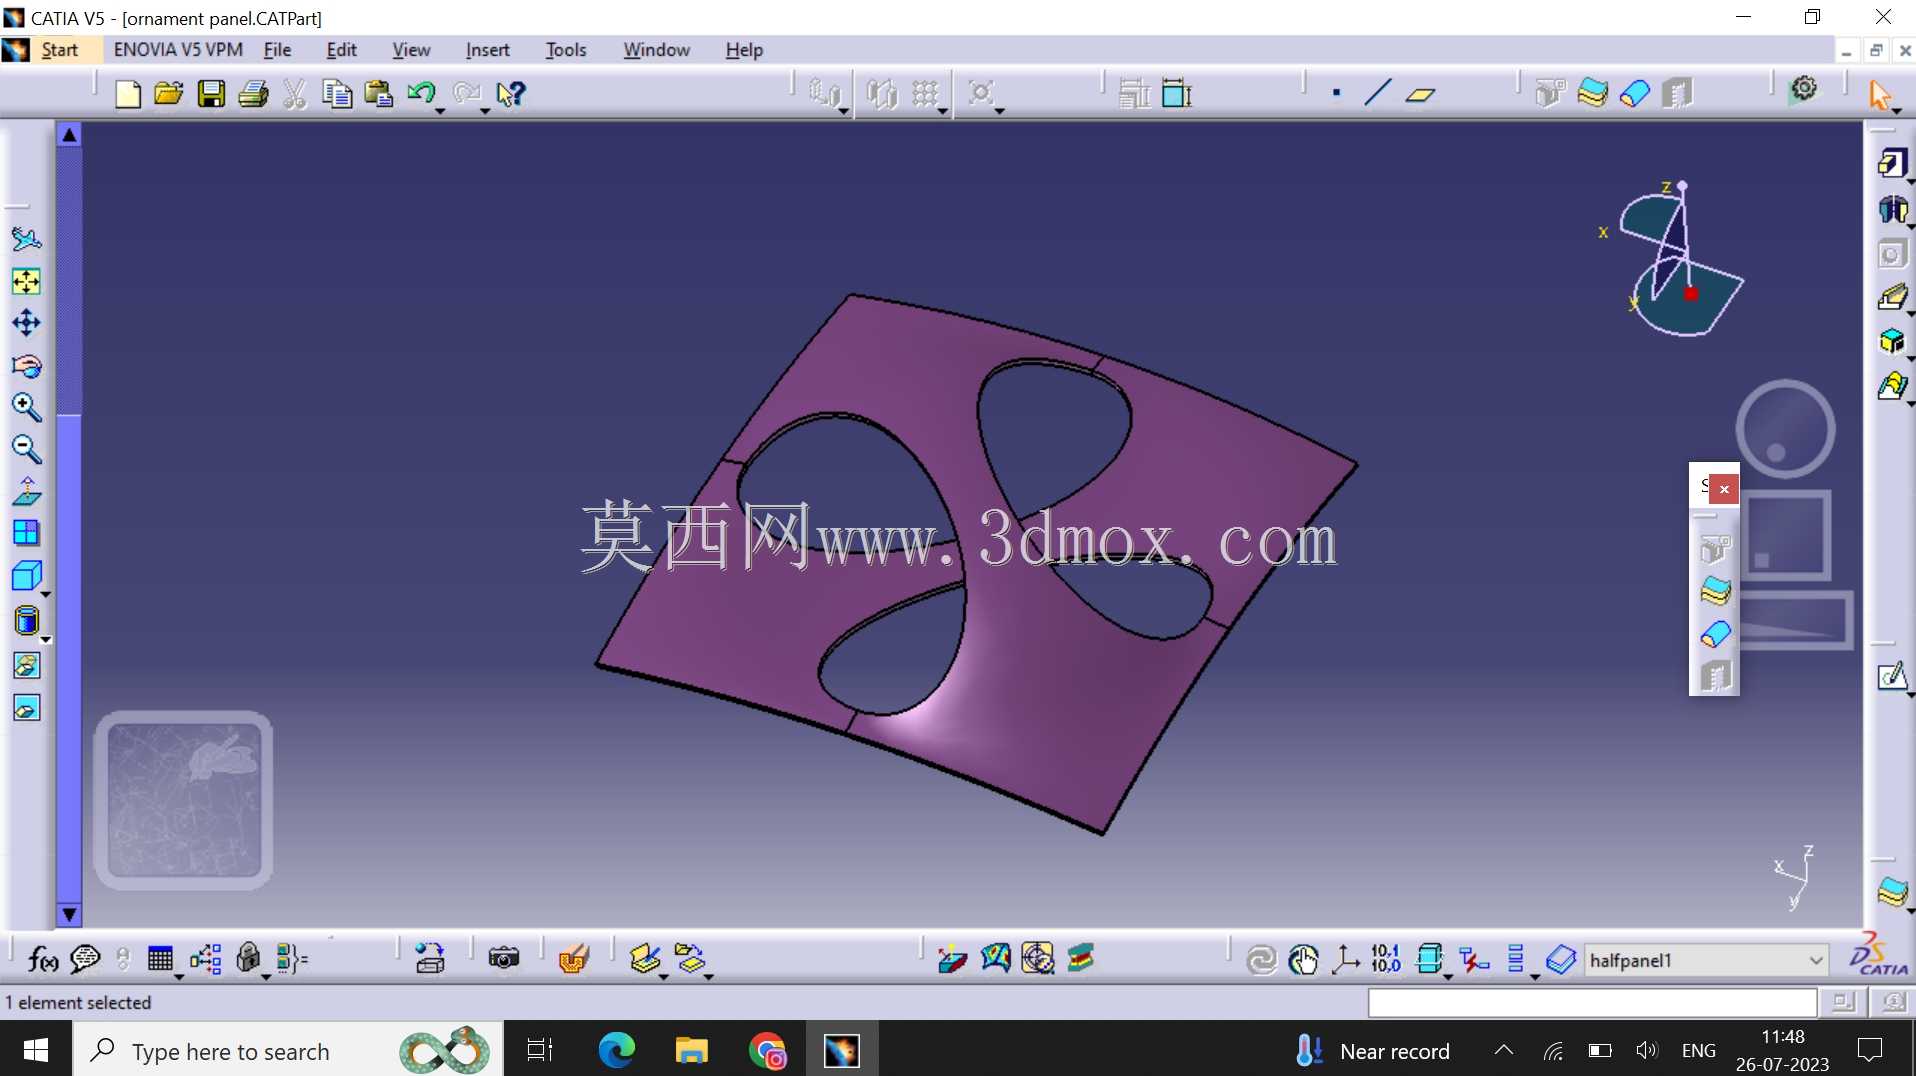Open the Design Table icon
This screenshot has height=1076, width=1916.
(x=160, y=959)
